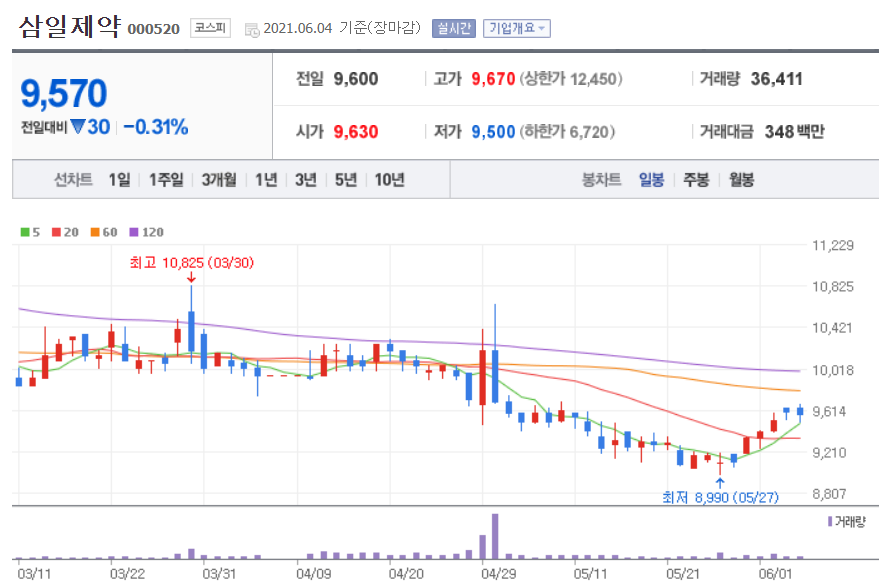Switch to 월봉 monthly candle chart
The width and height of the screenshot is (879, 588).
click(x=741, y=180)
